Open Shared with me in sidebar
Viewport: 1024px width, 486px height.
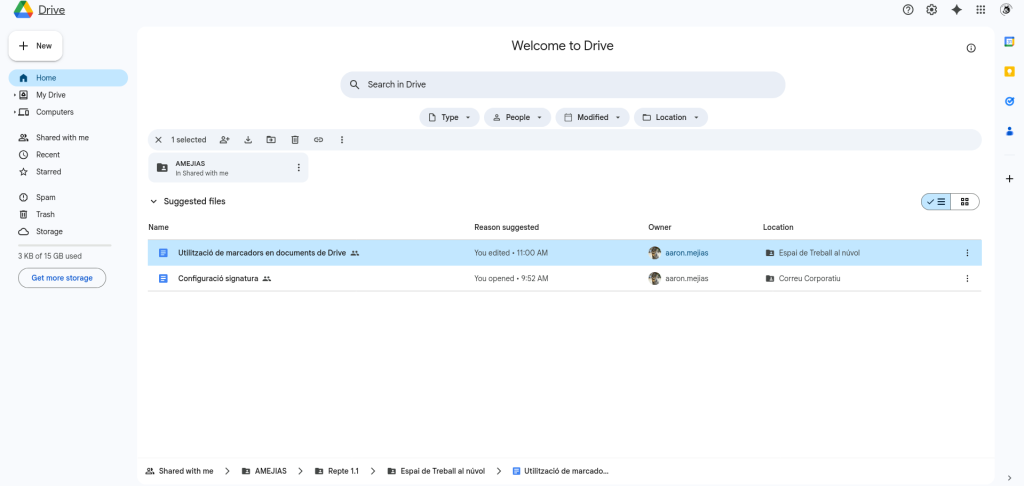click(x=62, y=138)
